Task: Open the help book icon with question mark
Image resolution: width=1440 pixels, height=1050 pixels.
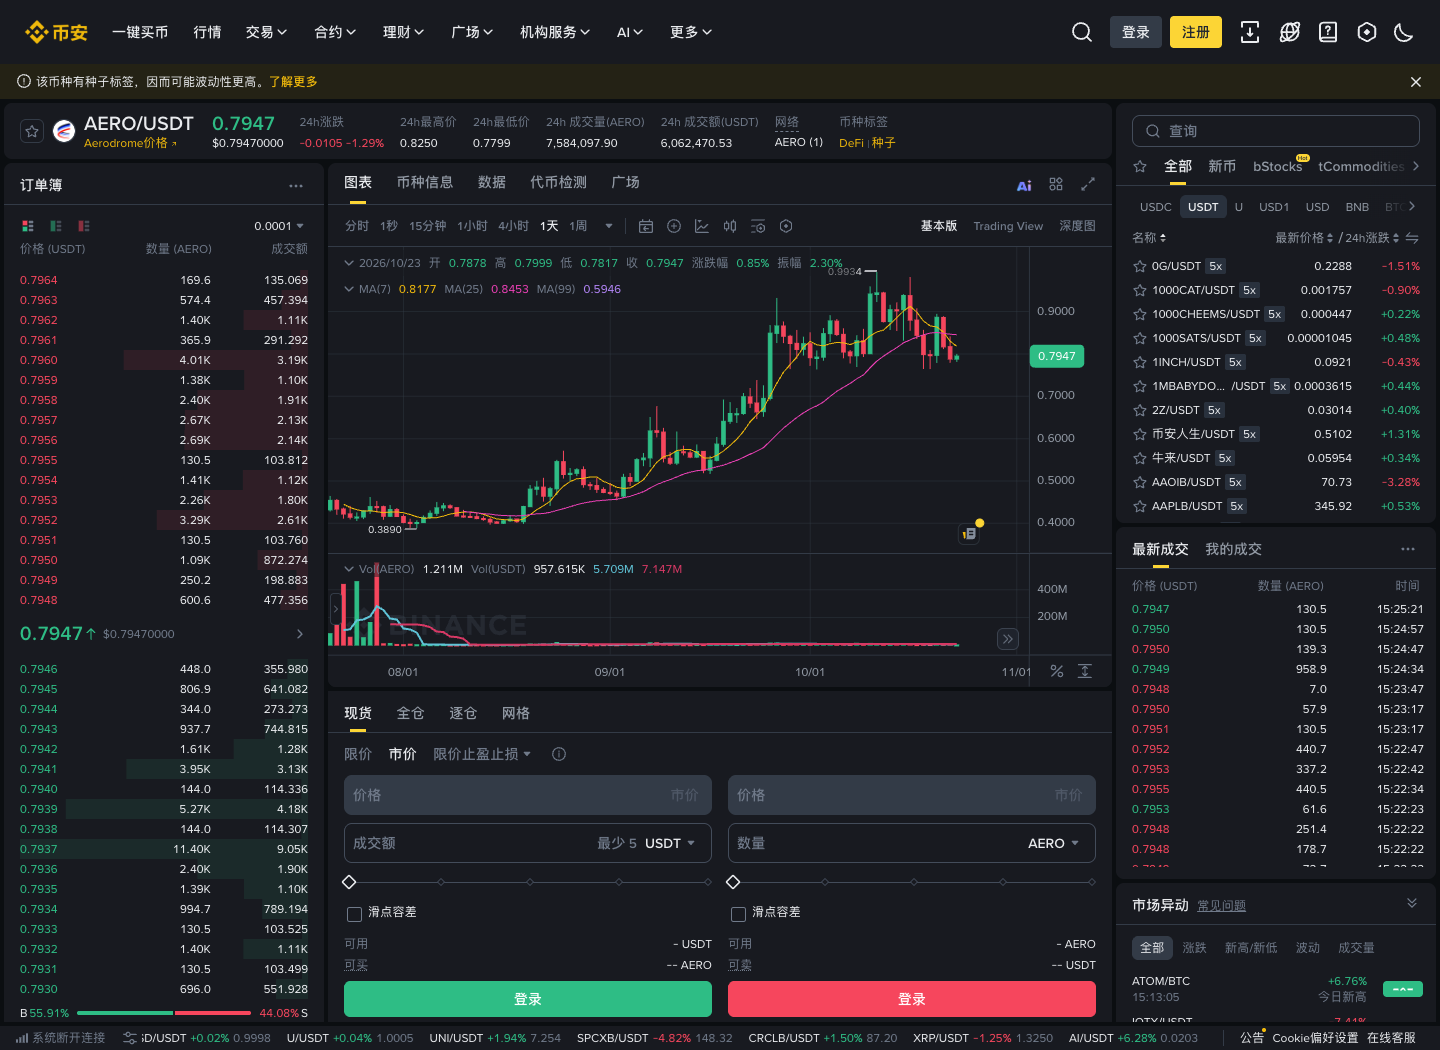Action: pyautogui.click(x=1328, y=32)
